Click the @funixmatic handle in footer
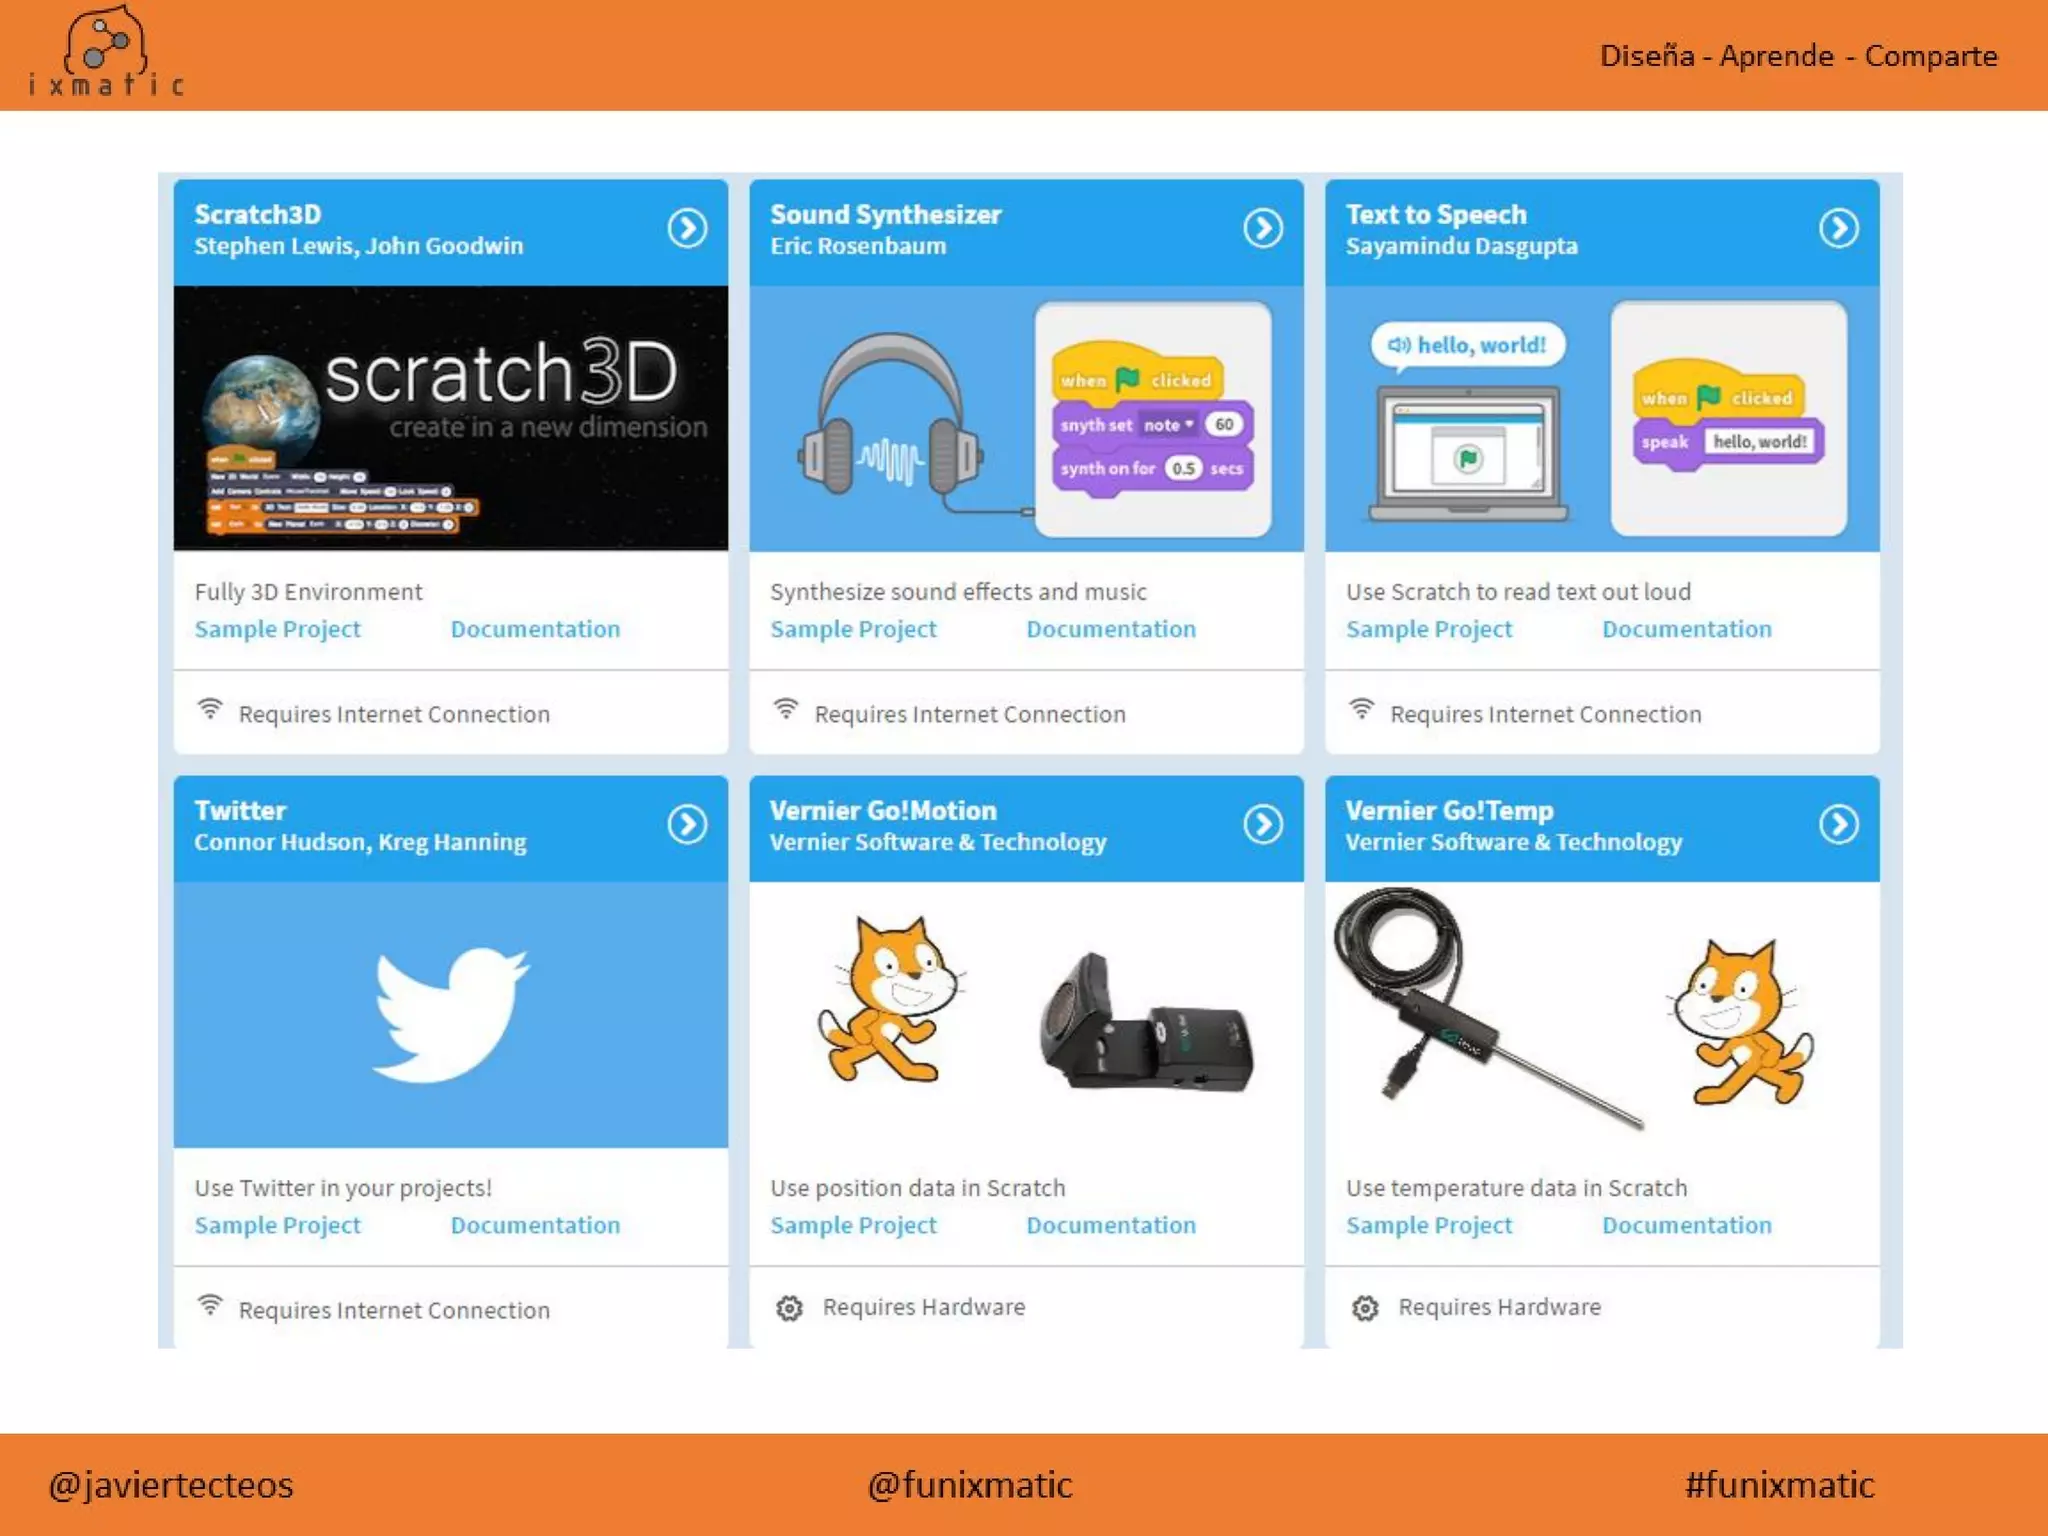The height and width of the screenshot is (1536, 2048). [969, 1485]
